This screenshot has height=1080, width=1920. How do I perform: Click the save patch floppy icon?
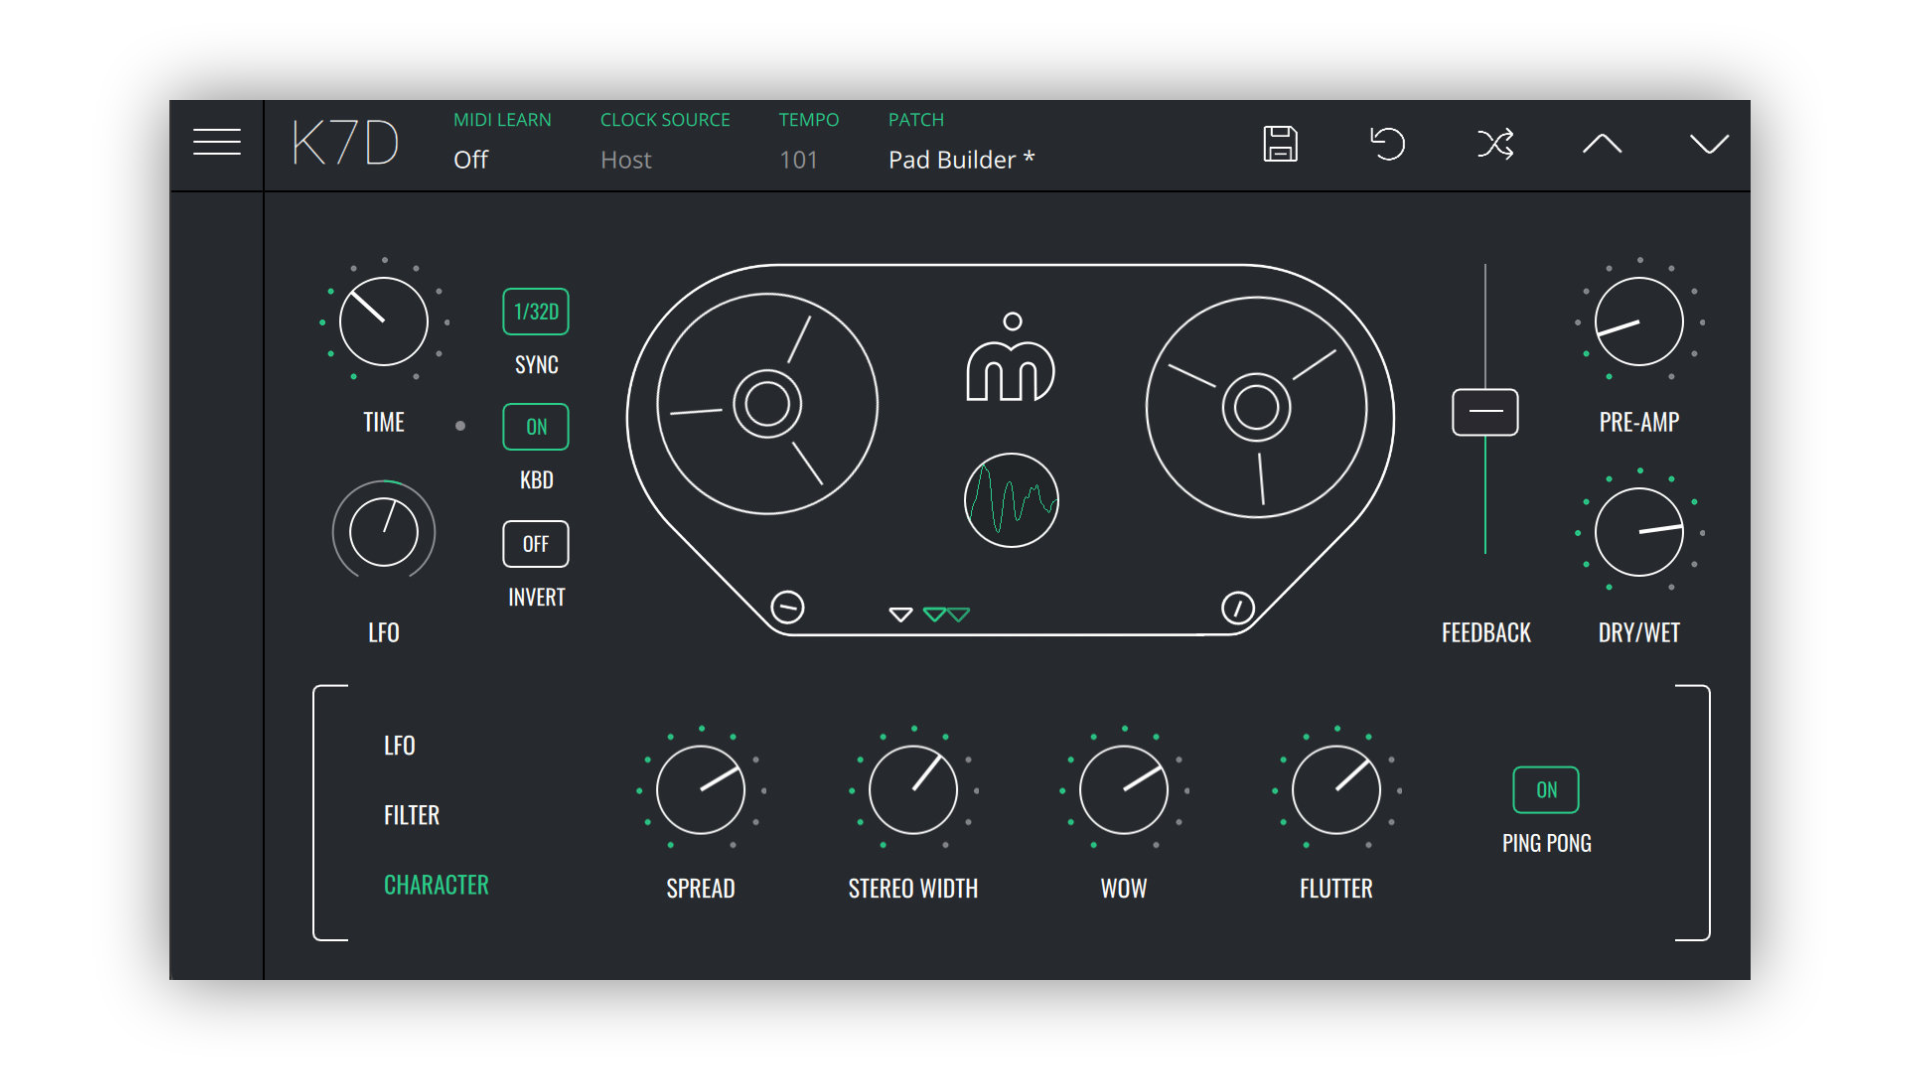click(x=1280, y=144)
